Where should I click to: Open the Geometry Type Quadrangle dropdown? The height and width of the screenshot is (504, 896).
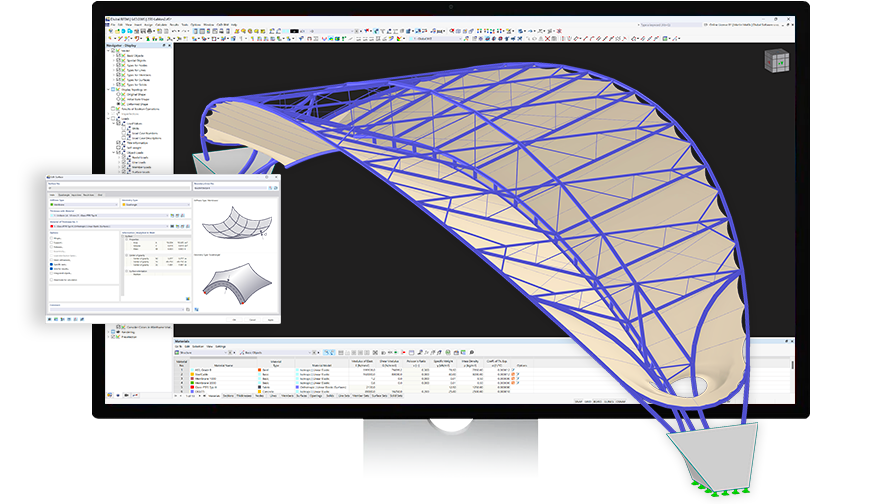point(156,205)
